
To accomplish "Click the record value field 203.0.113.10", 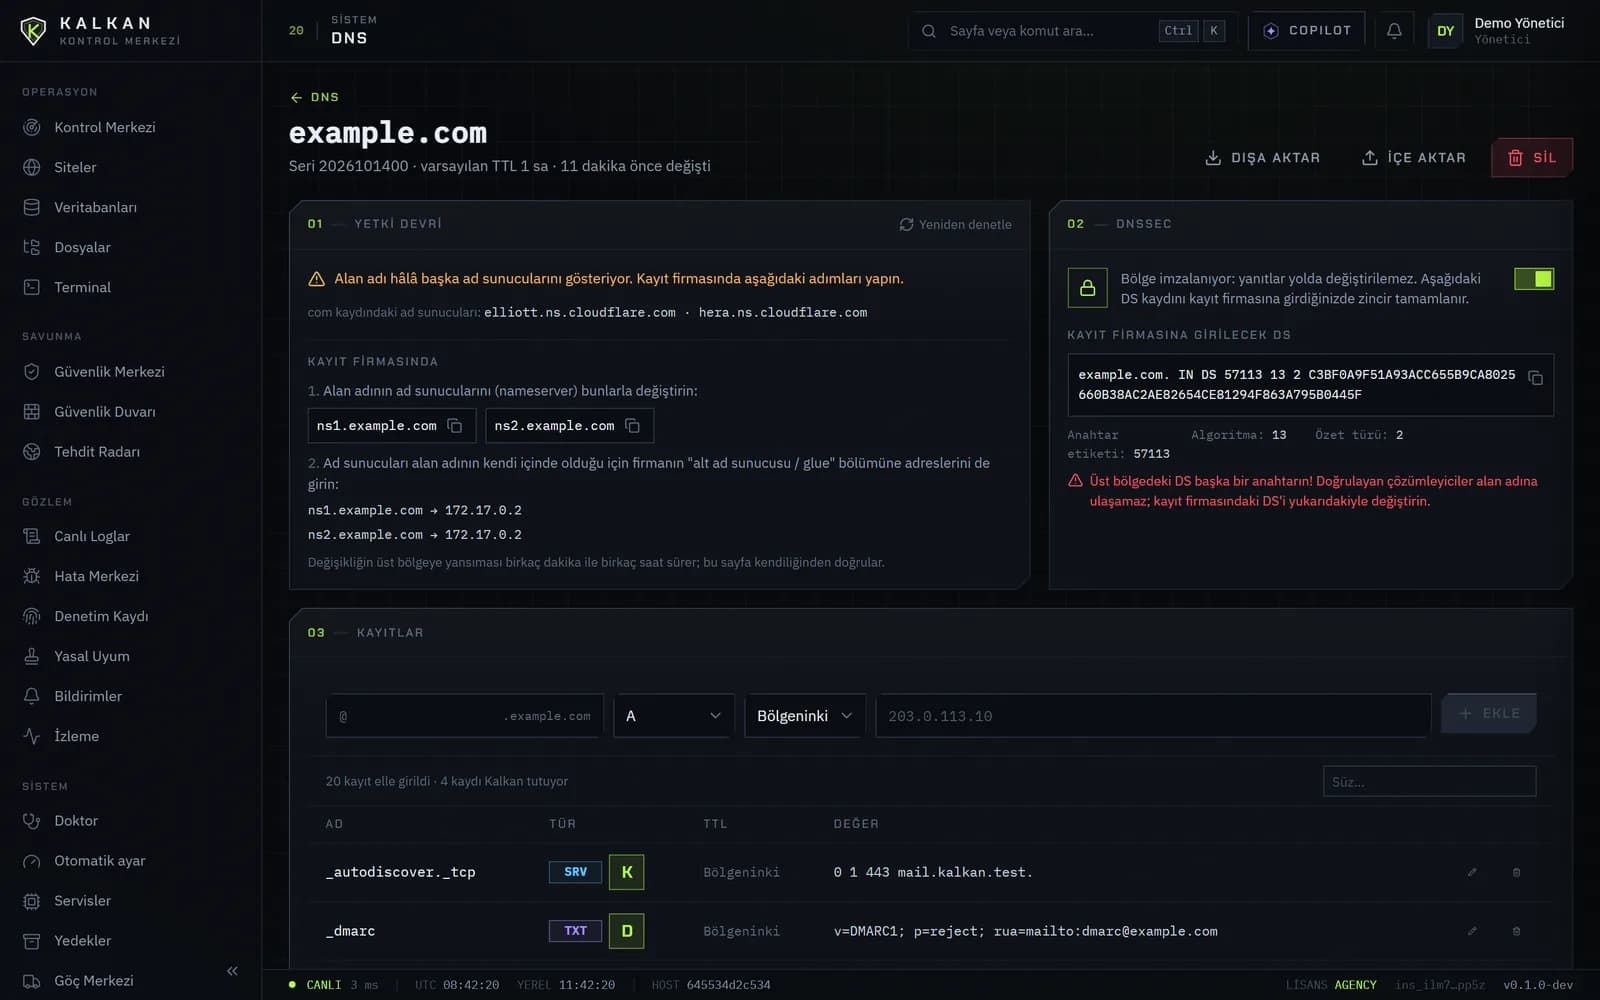I will pos(1153,716).
